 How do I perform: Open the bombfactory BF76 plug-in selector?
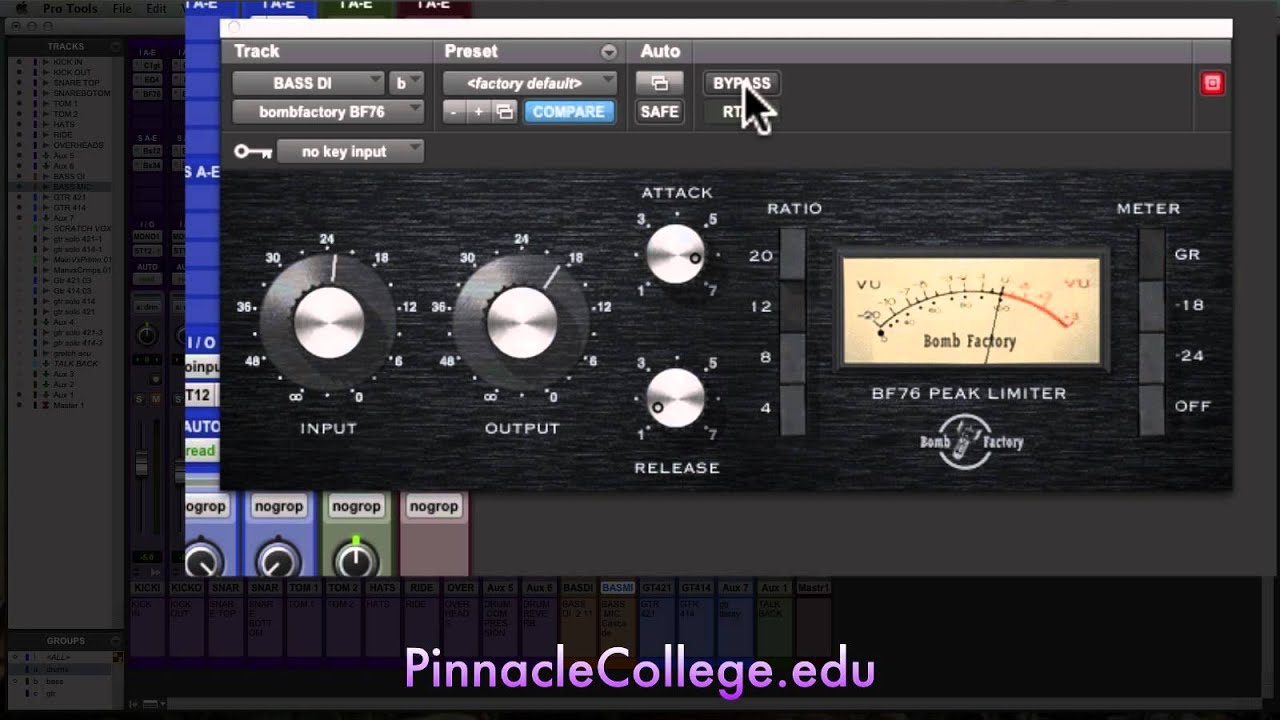click(x=328, y=112)
